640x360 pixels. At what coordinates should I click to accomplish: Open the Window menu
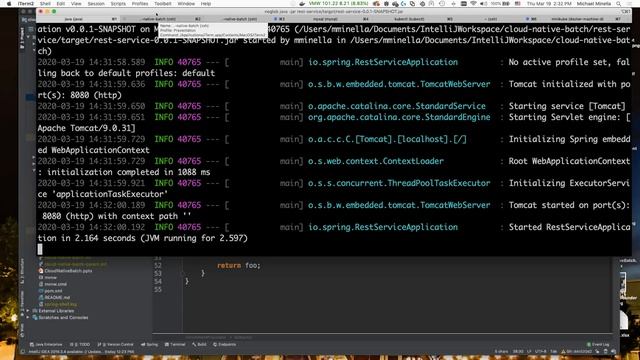[x=186, y=4]
